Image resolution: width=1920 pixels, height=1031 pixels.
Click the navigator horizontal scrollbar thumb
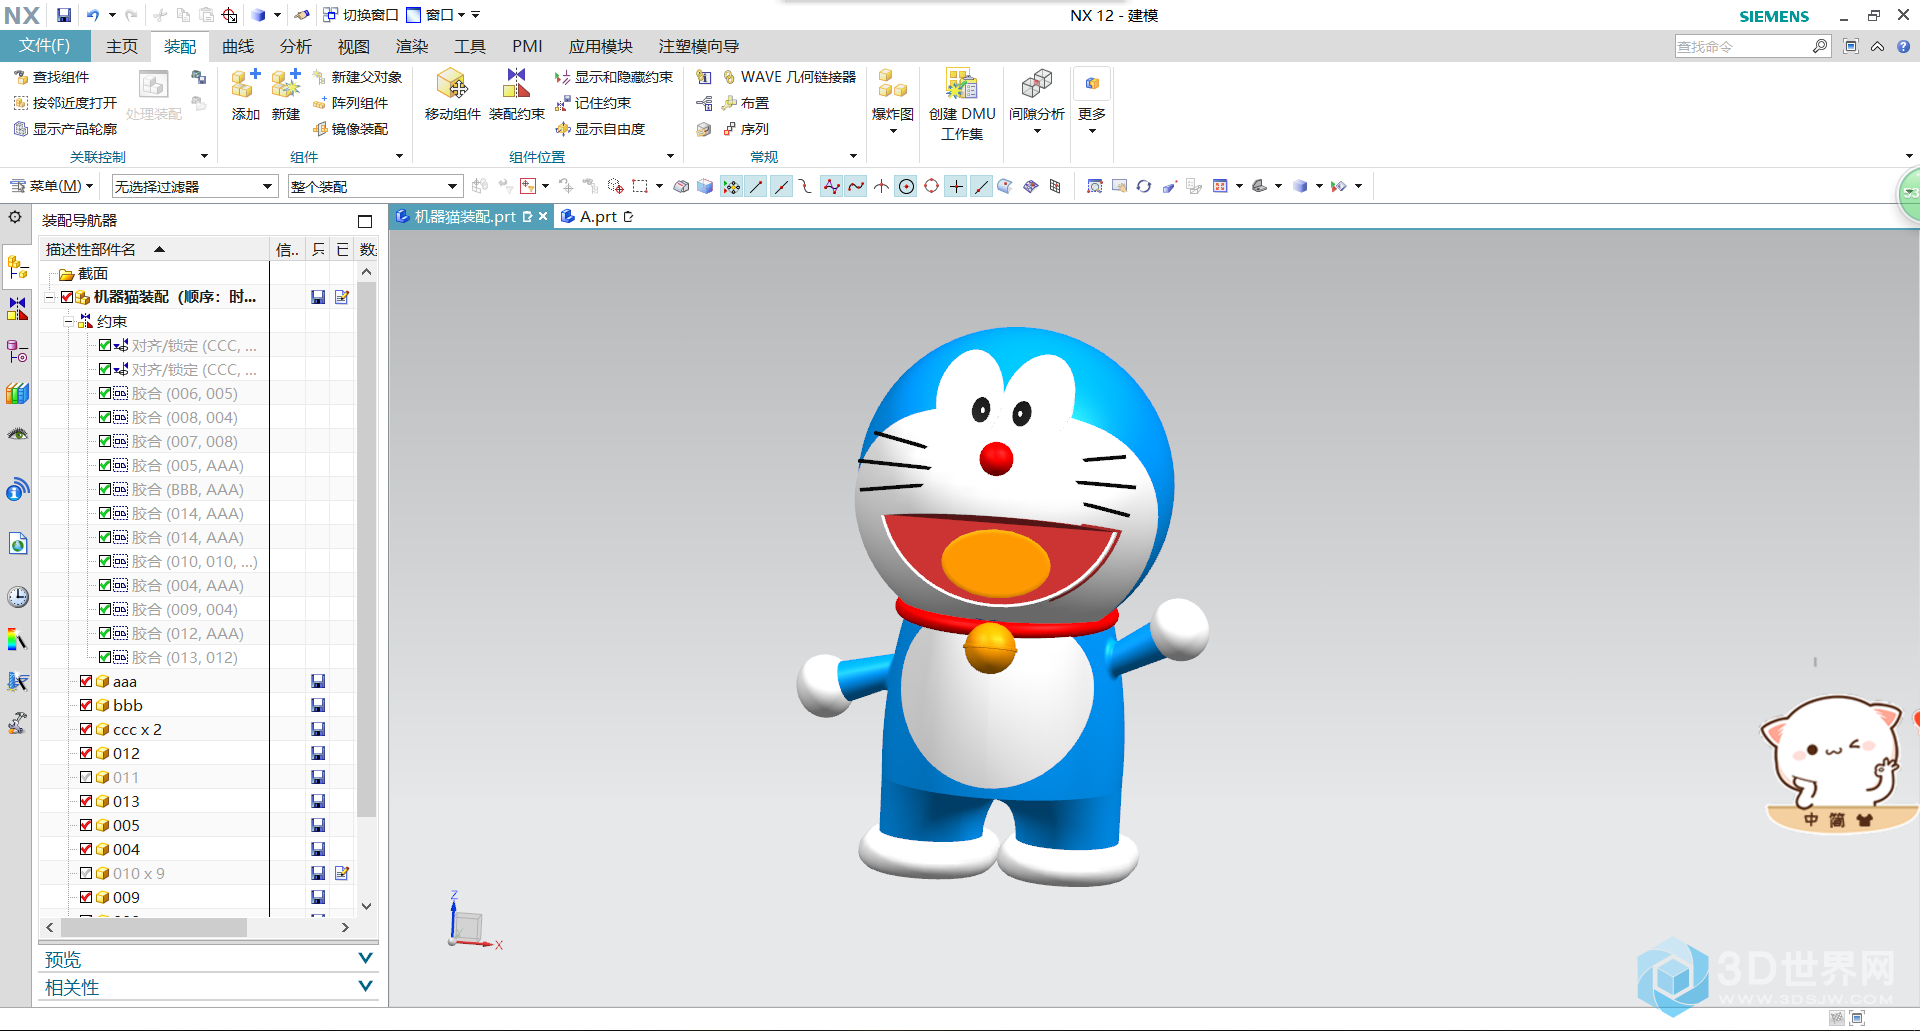point(153,927)
